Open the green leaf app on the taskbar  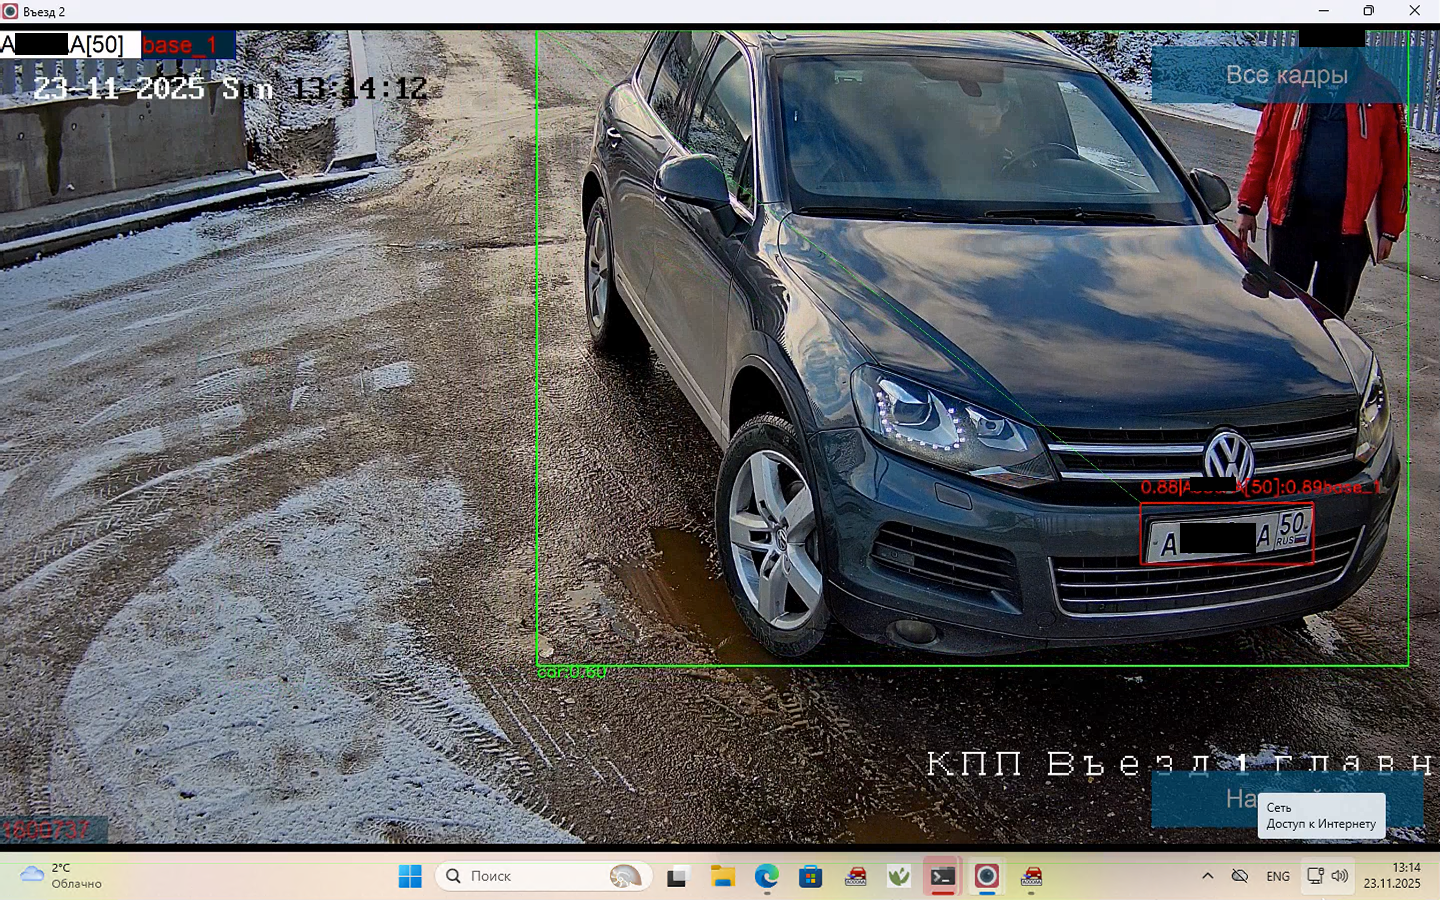(899, 877)
